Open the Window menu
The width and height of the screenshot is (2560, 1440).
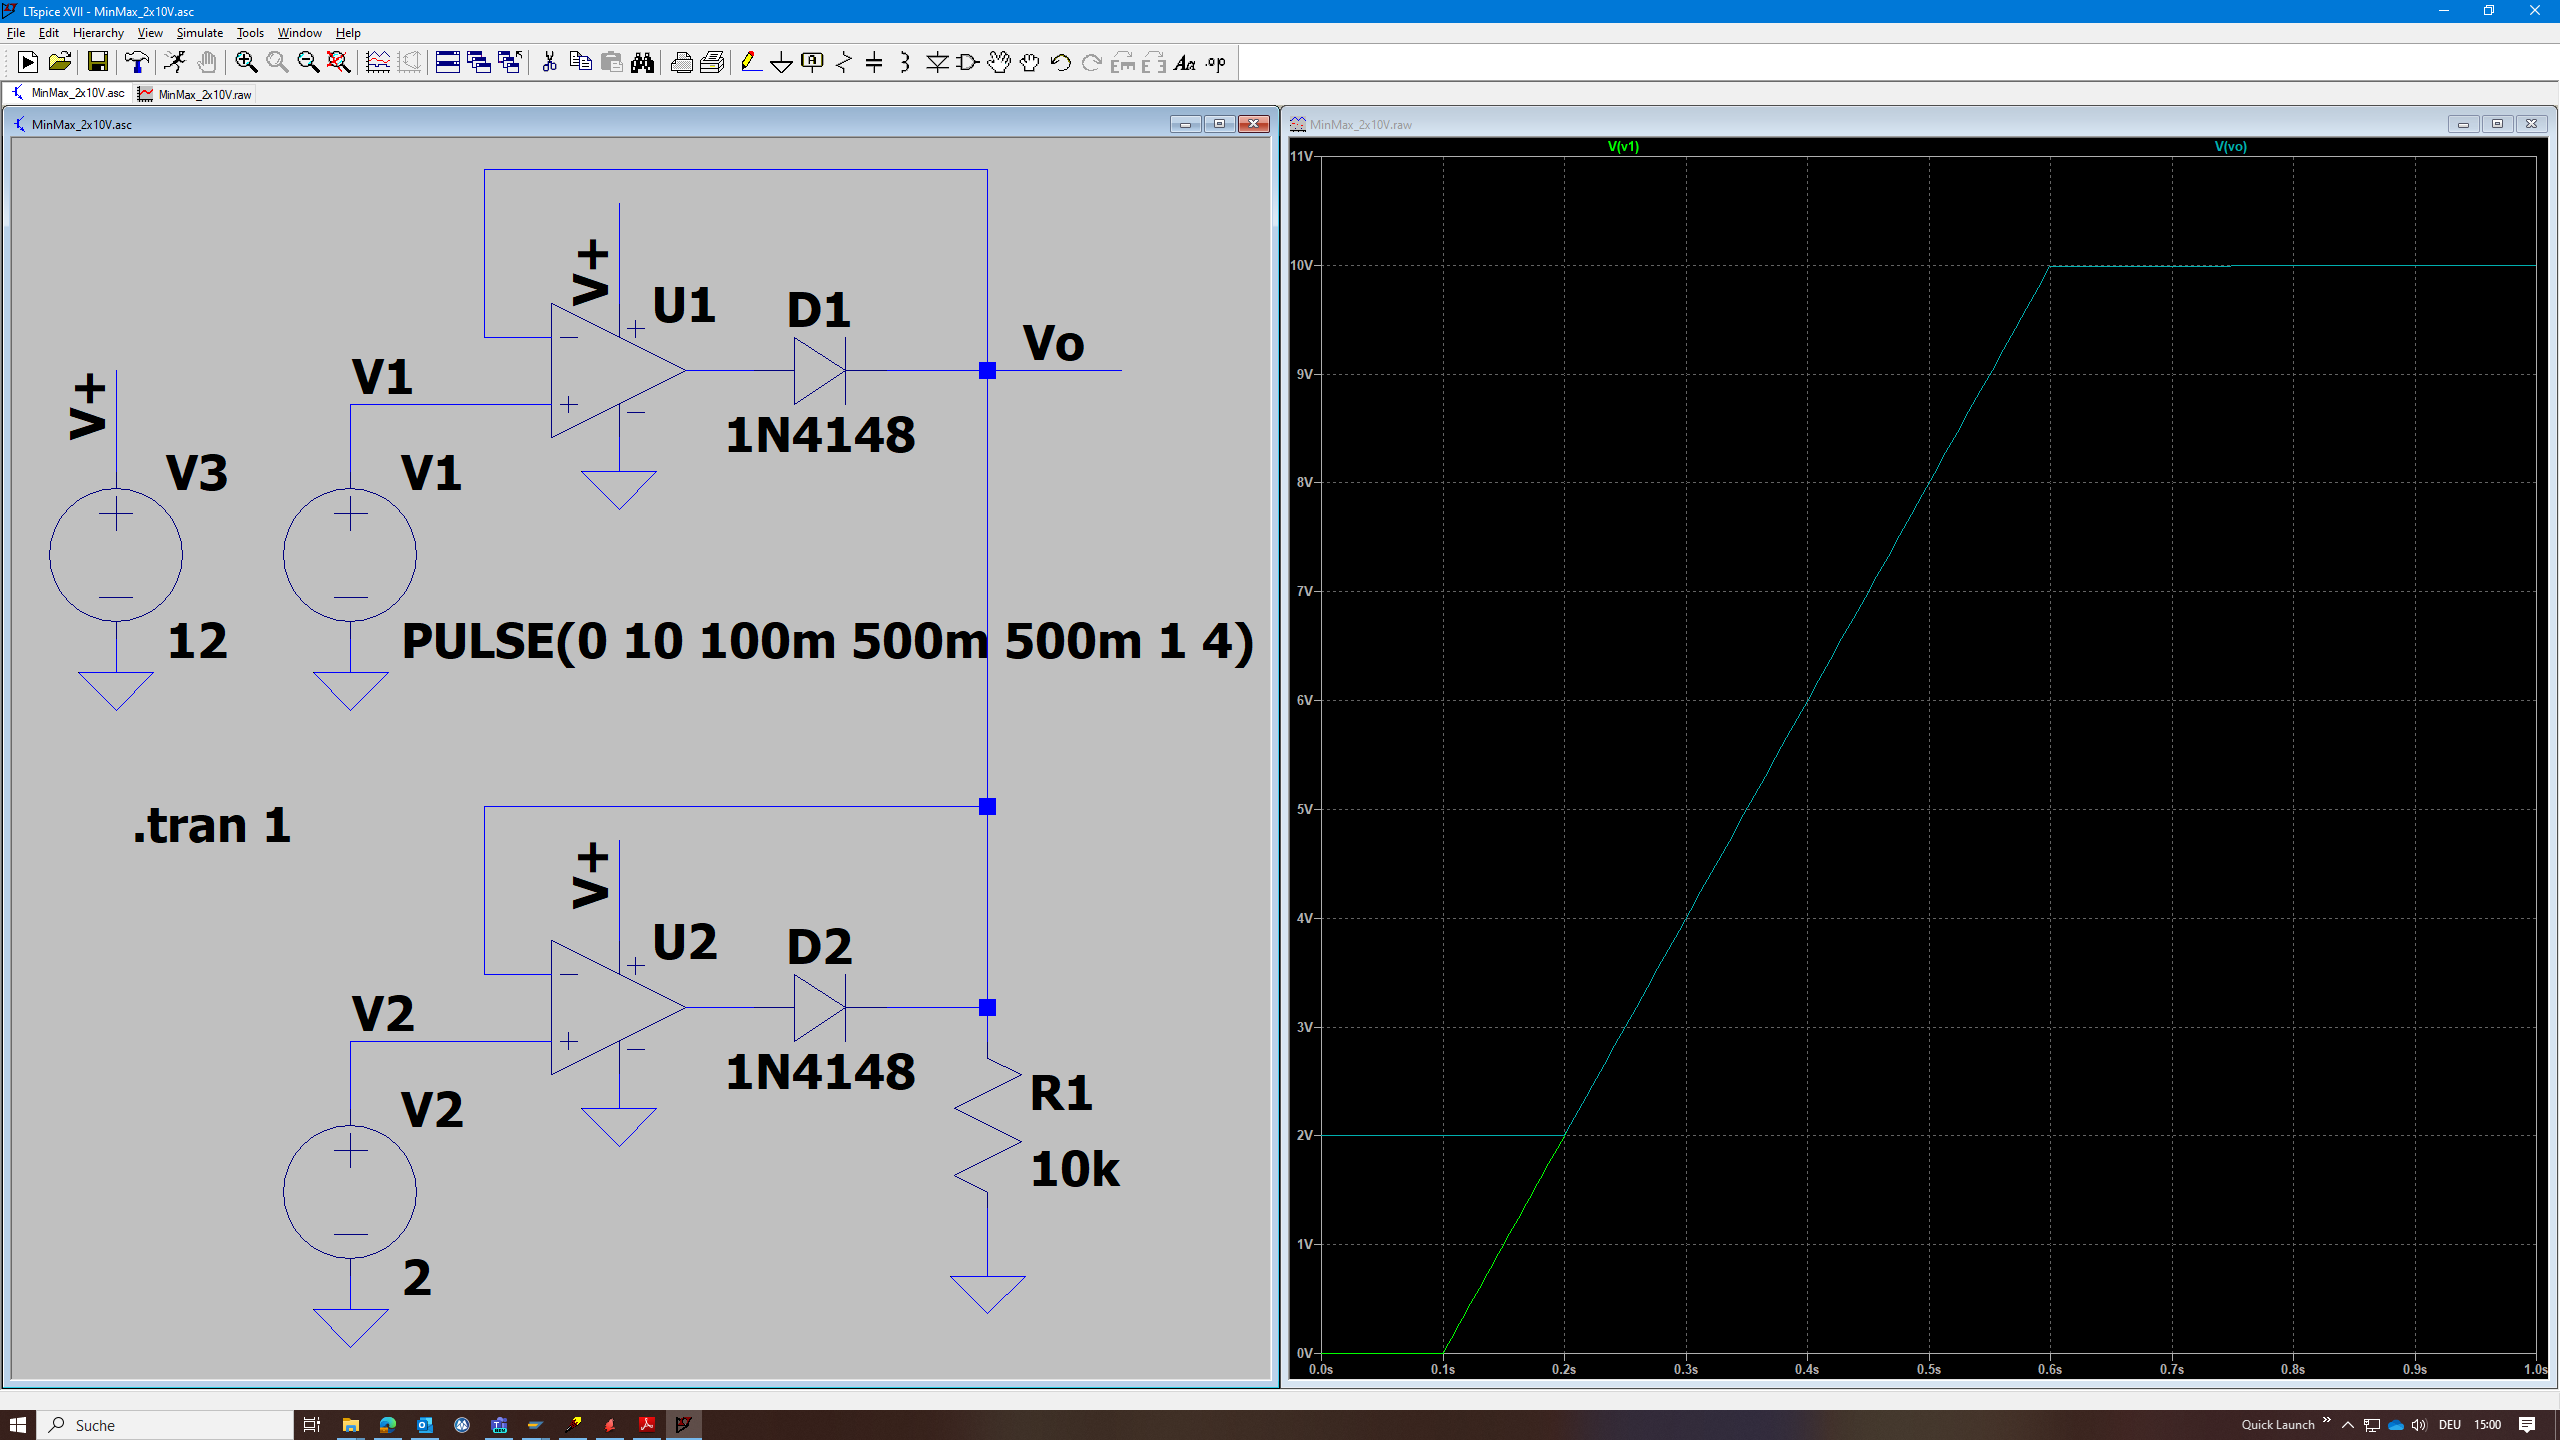click(x=299, y=32)
